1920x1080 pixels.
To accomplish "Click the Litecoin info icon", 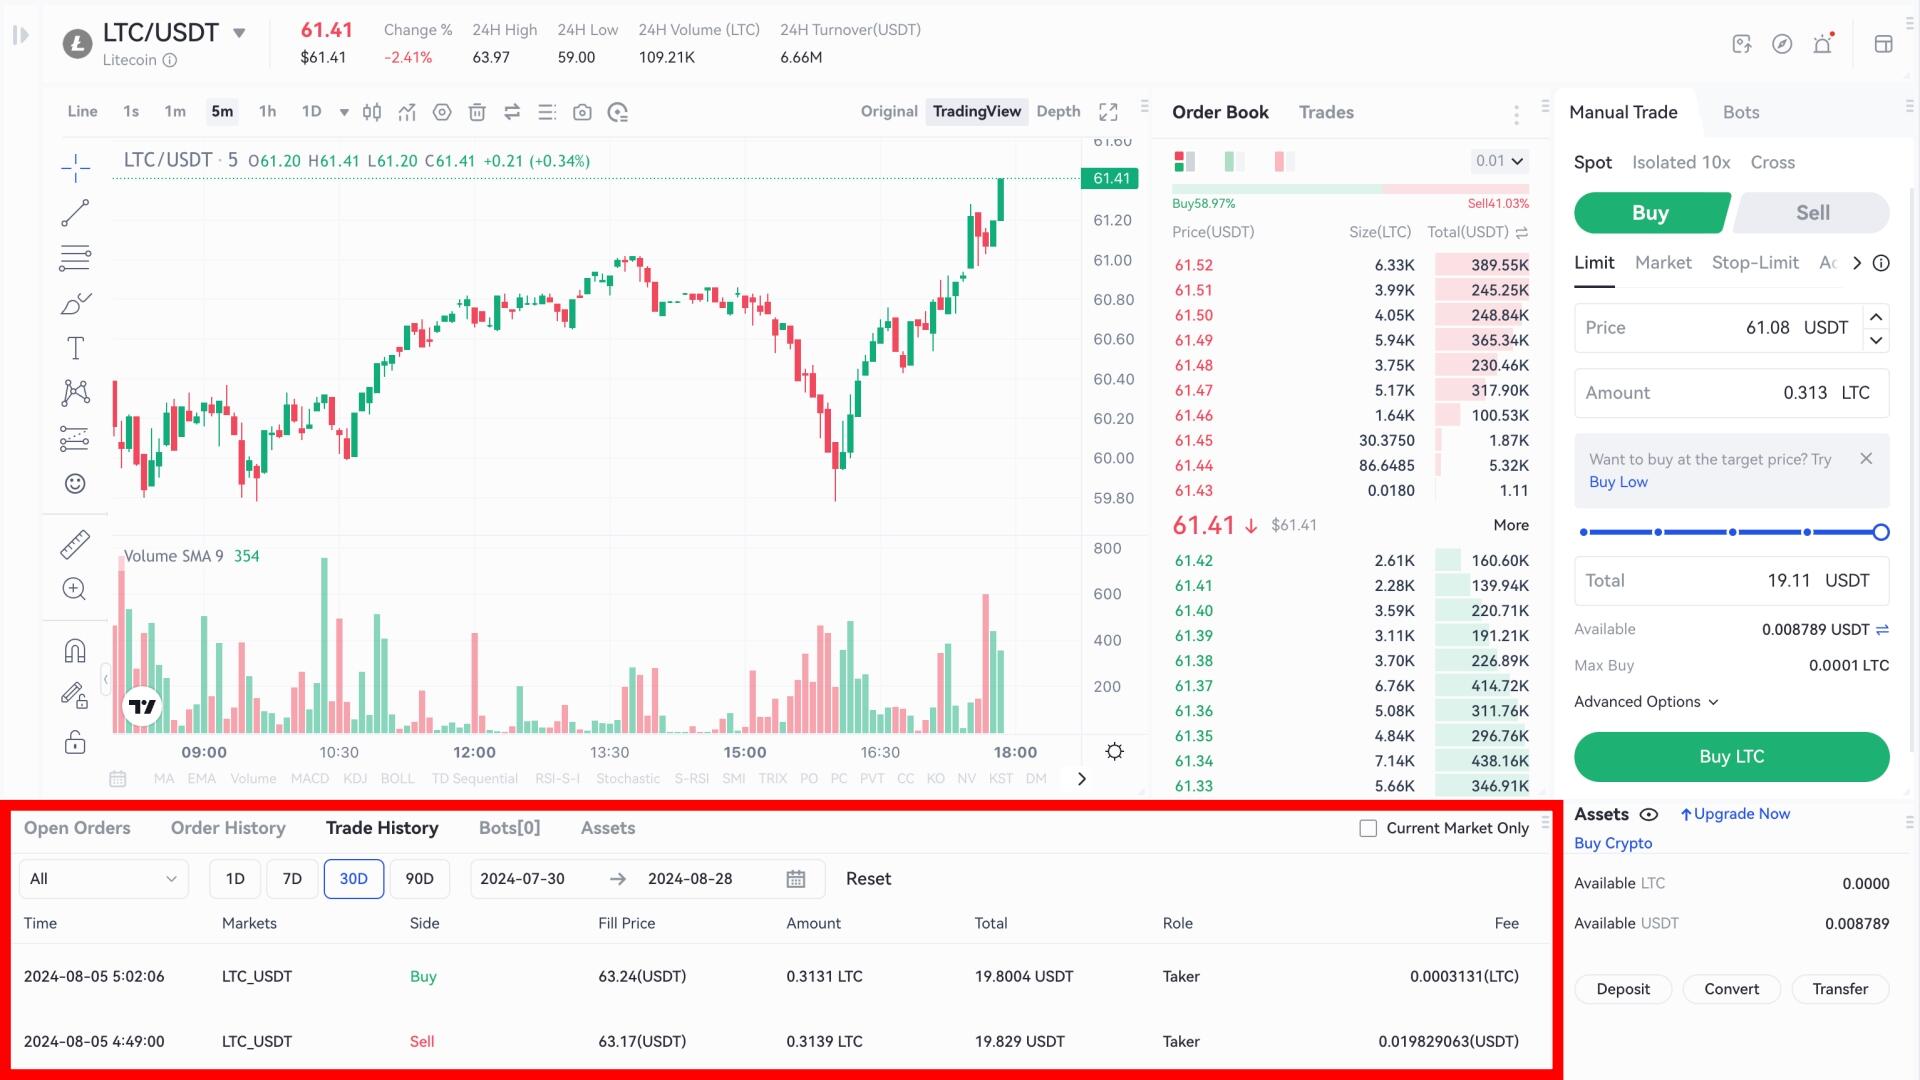I will pos(170,60).
